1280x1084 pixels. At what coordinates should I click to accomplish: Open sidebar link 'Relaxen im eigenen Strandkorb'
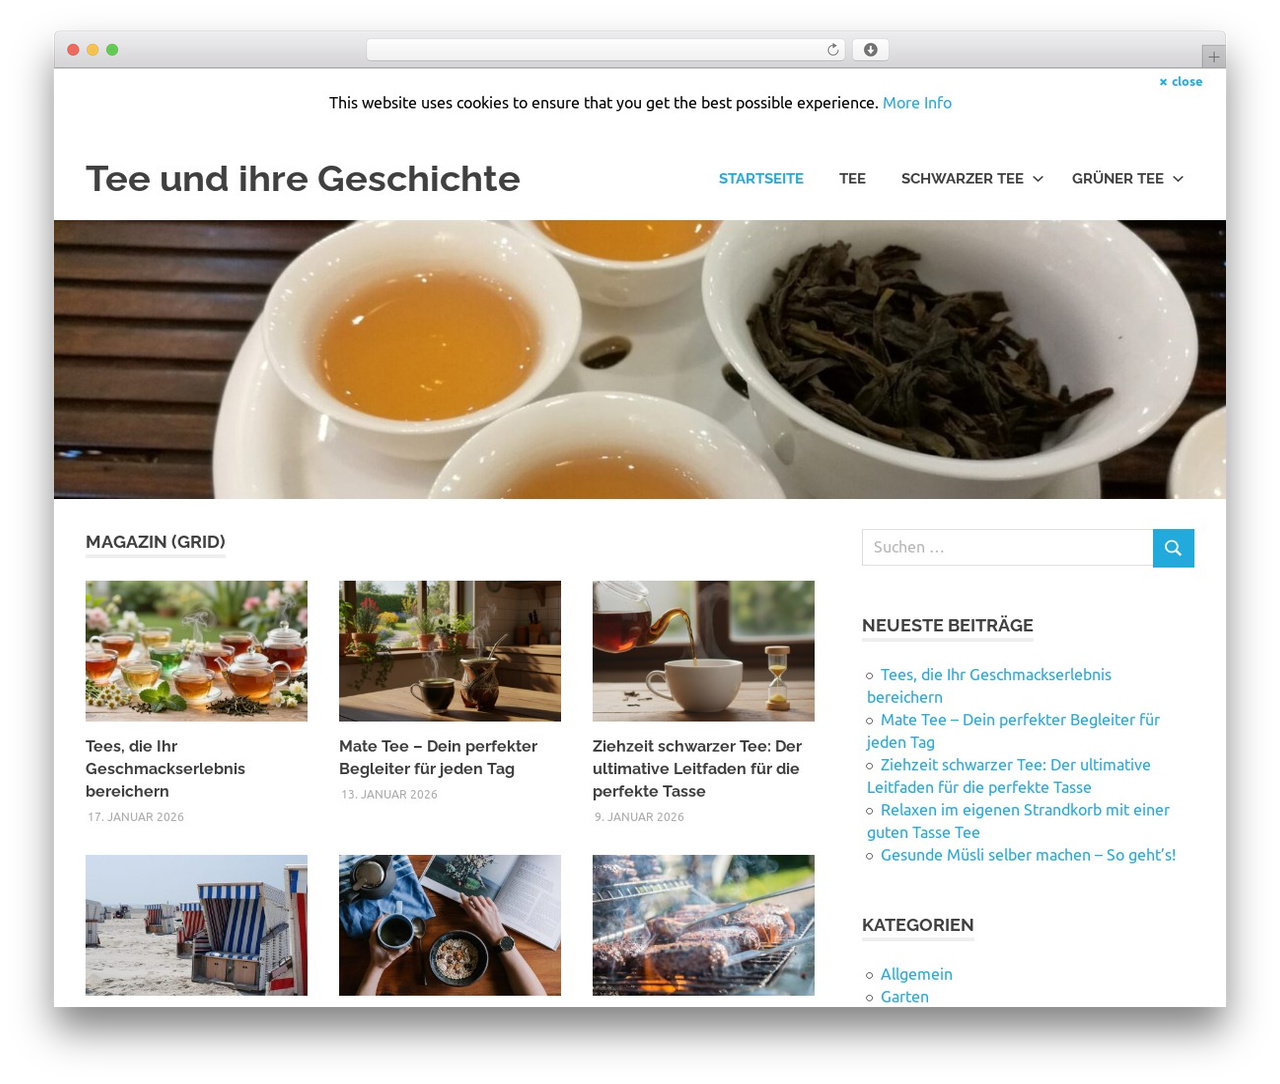[x=1018, y=821]
